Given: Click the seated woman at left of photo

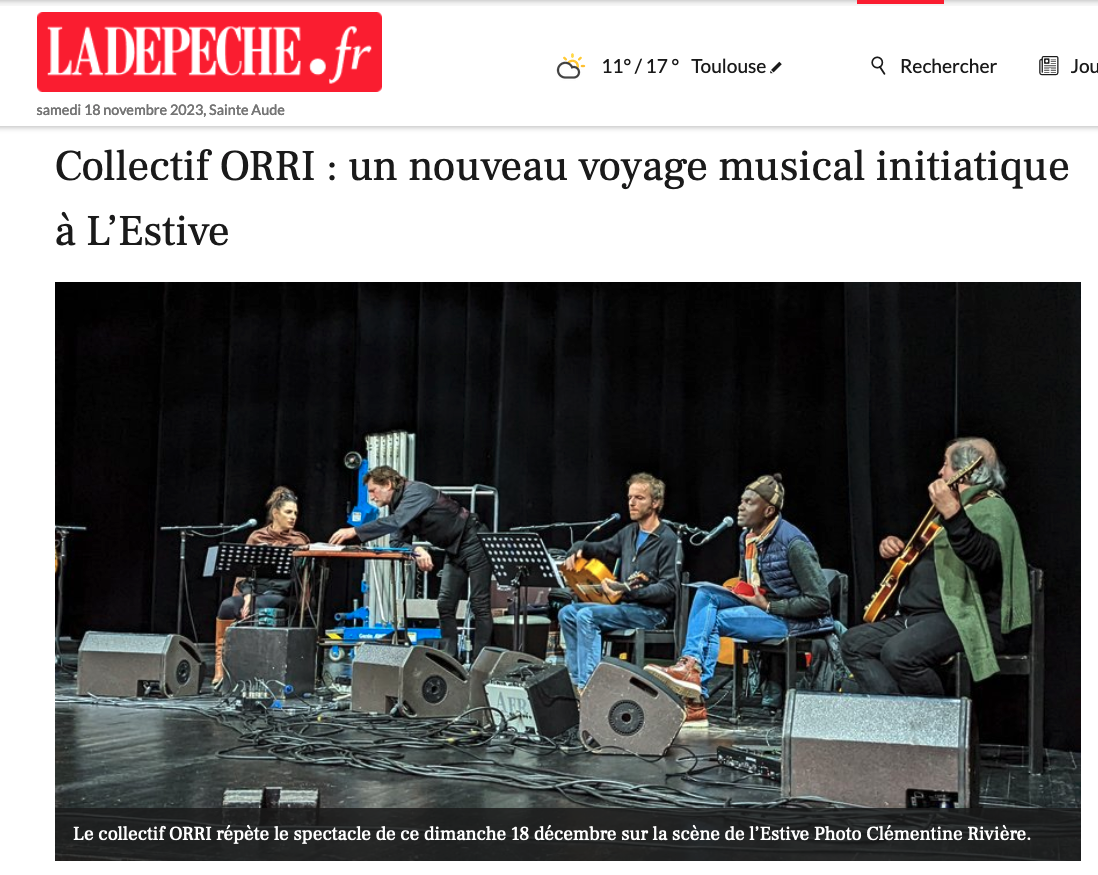Looking at the screenshot, I should pos(266,560).
